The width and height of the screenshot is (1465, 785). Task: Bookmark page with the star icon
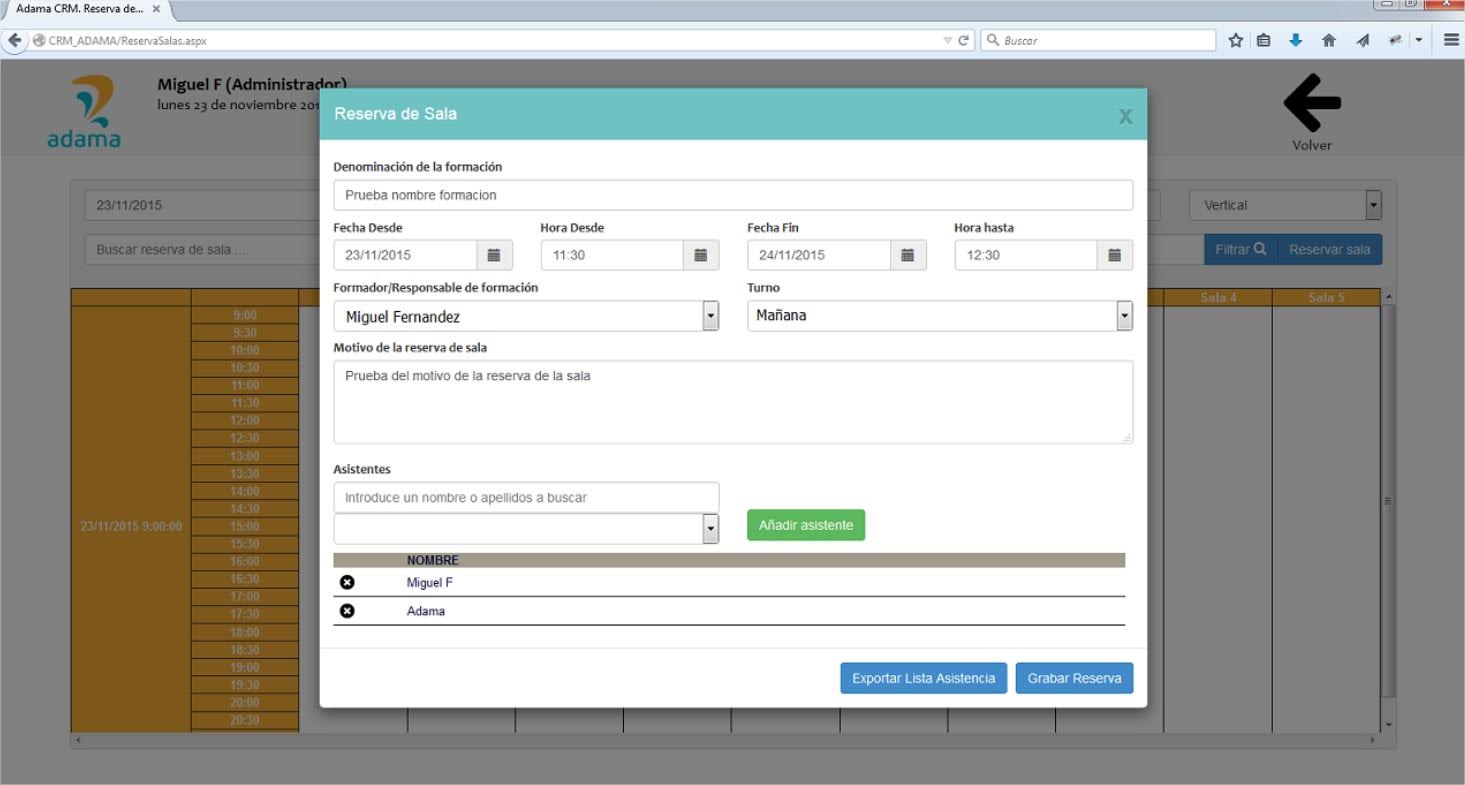coord(1236,41)
